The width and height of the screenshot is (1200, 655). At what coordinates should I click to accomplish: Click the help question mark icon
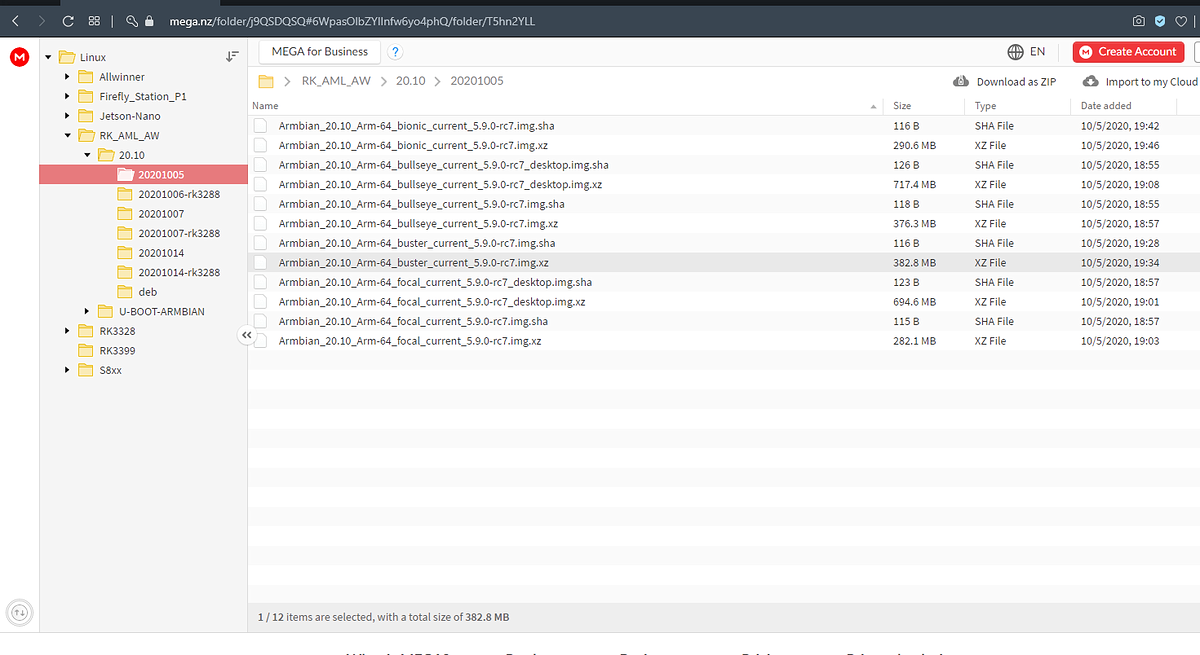pyautogui.click(x=396, y=52)
